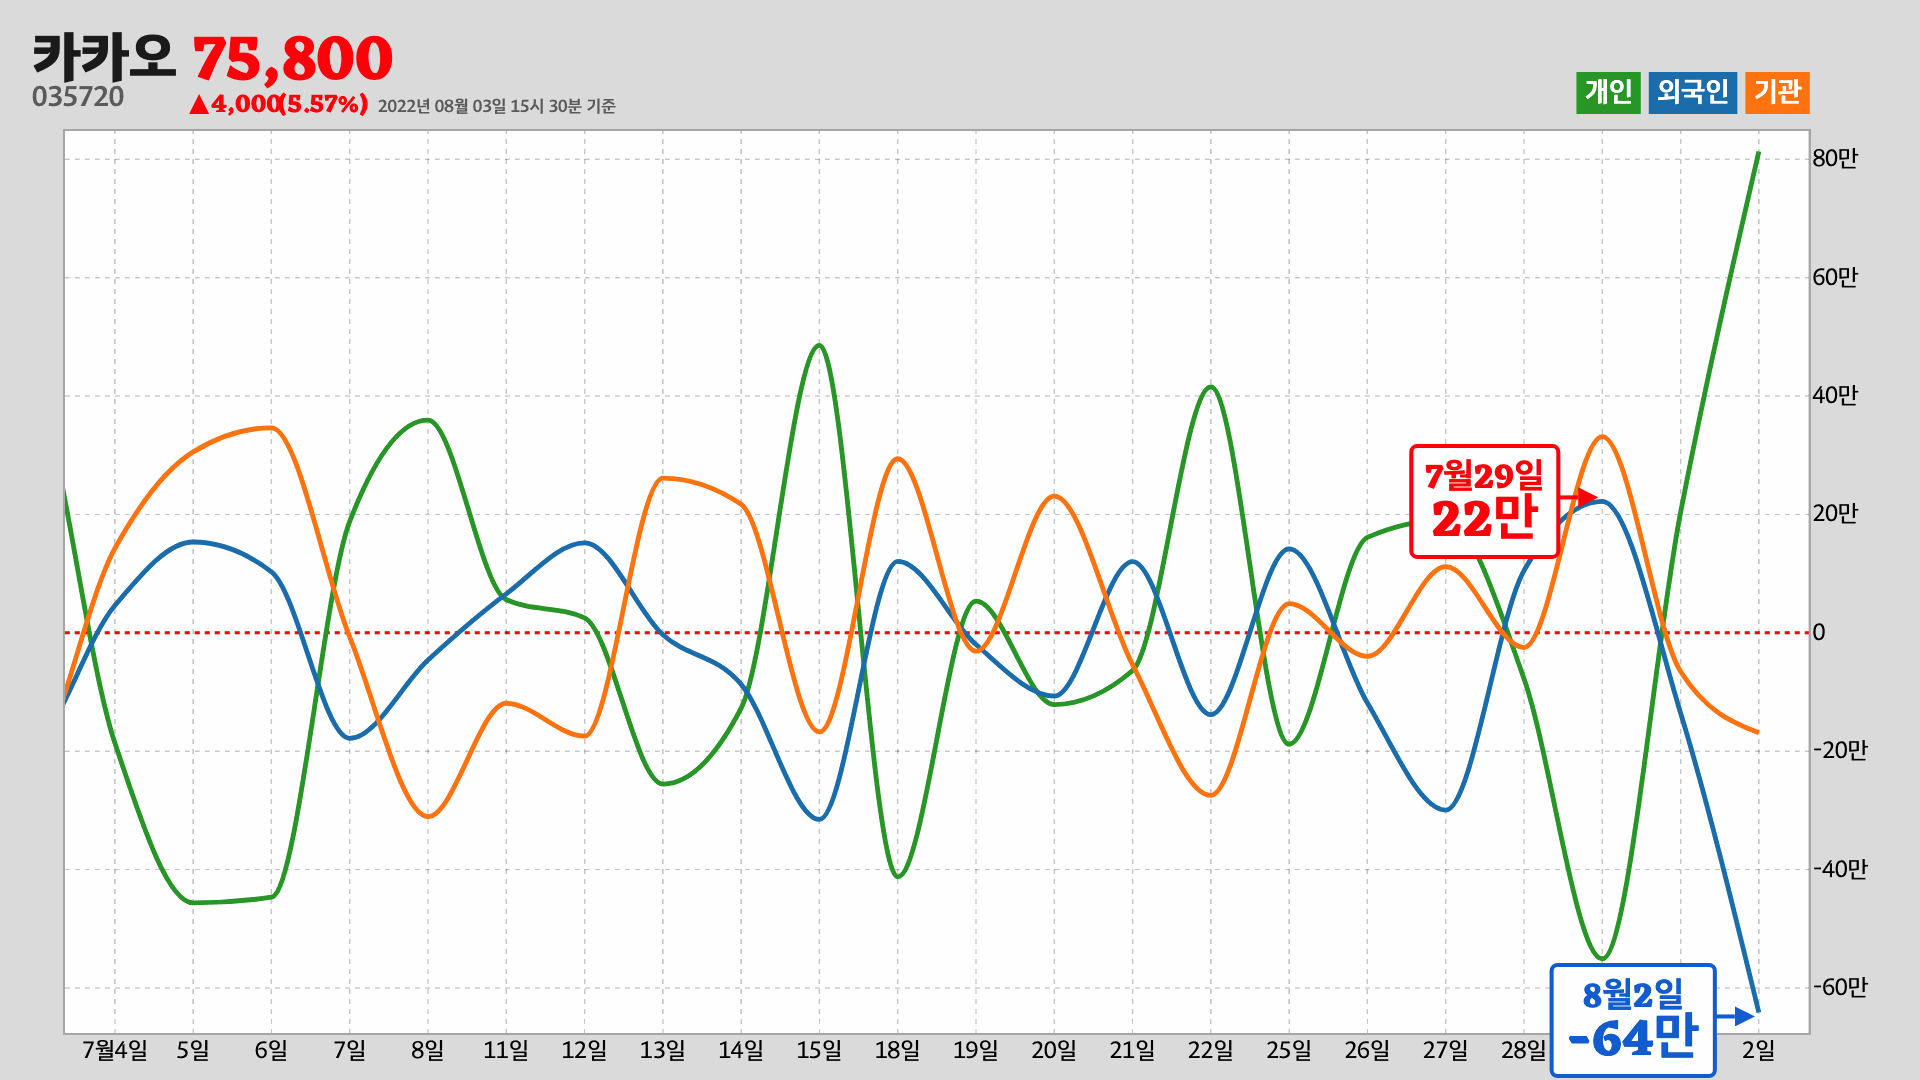Viewport: 1920px width, 1080px height.
Task: Click the 2022년 08월 03일 15시 30분 기준 timestamp
Action: 497,106
